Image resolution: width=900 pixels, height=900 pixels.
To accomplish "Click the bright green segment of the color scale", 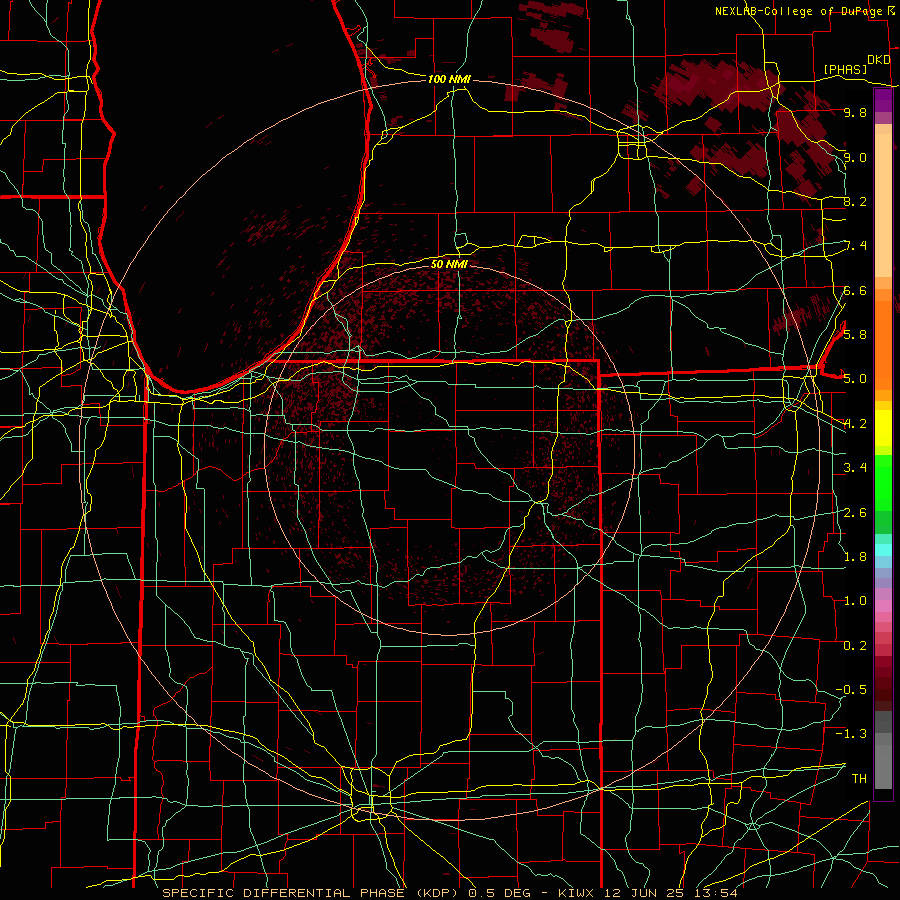I will coord(883,482).
